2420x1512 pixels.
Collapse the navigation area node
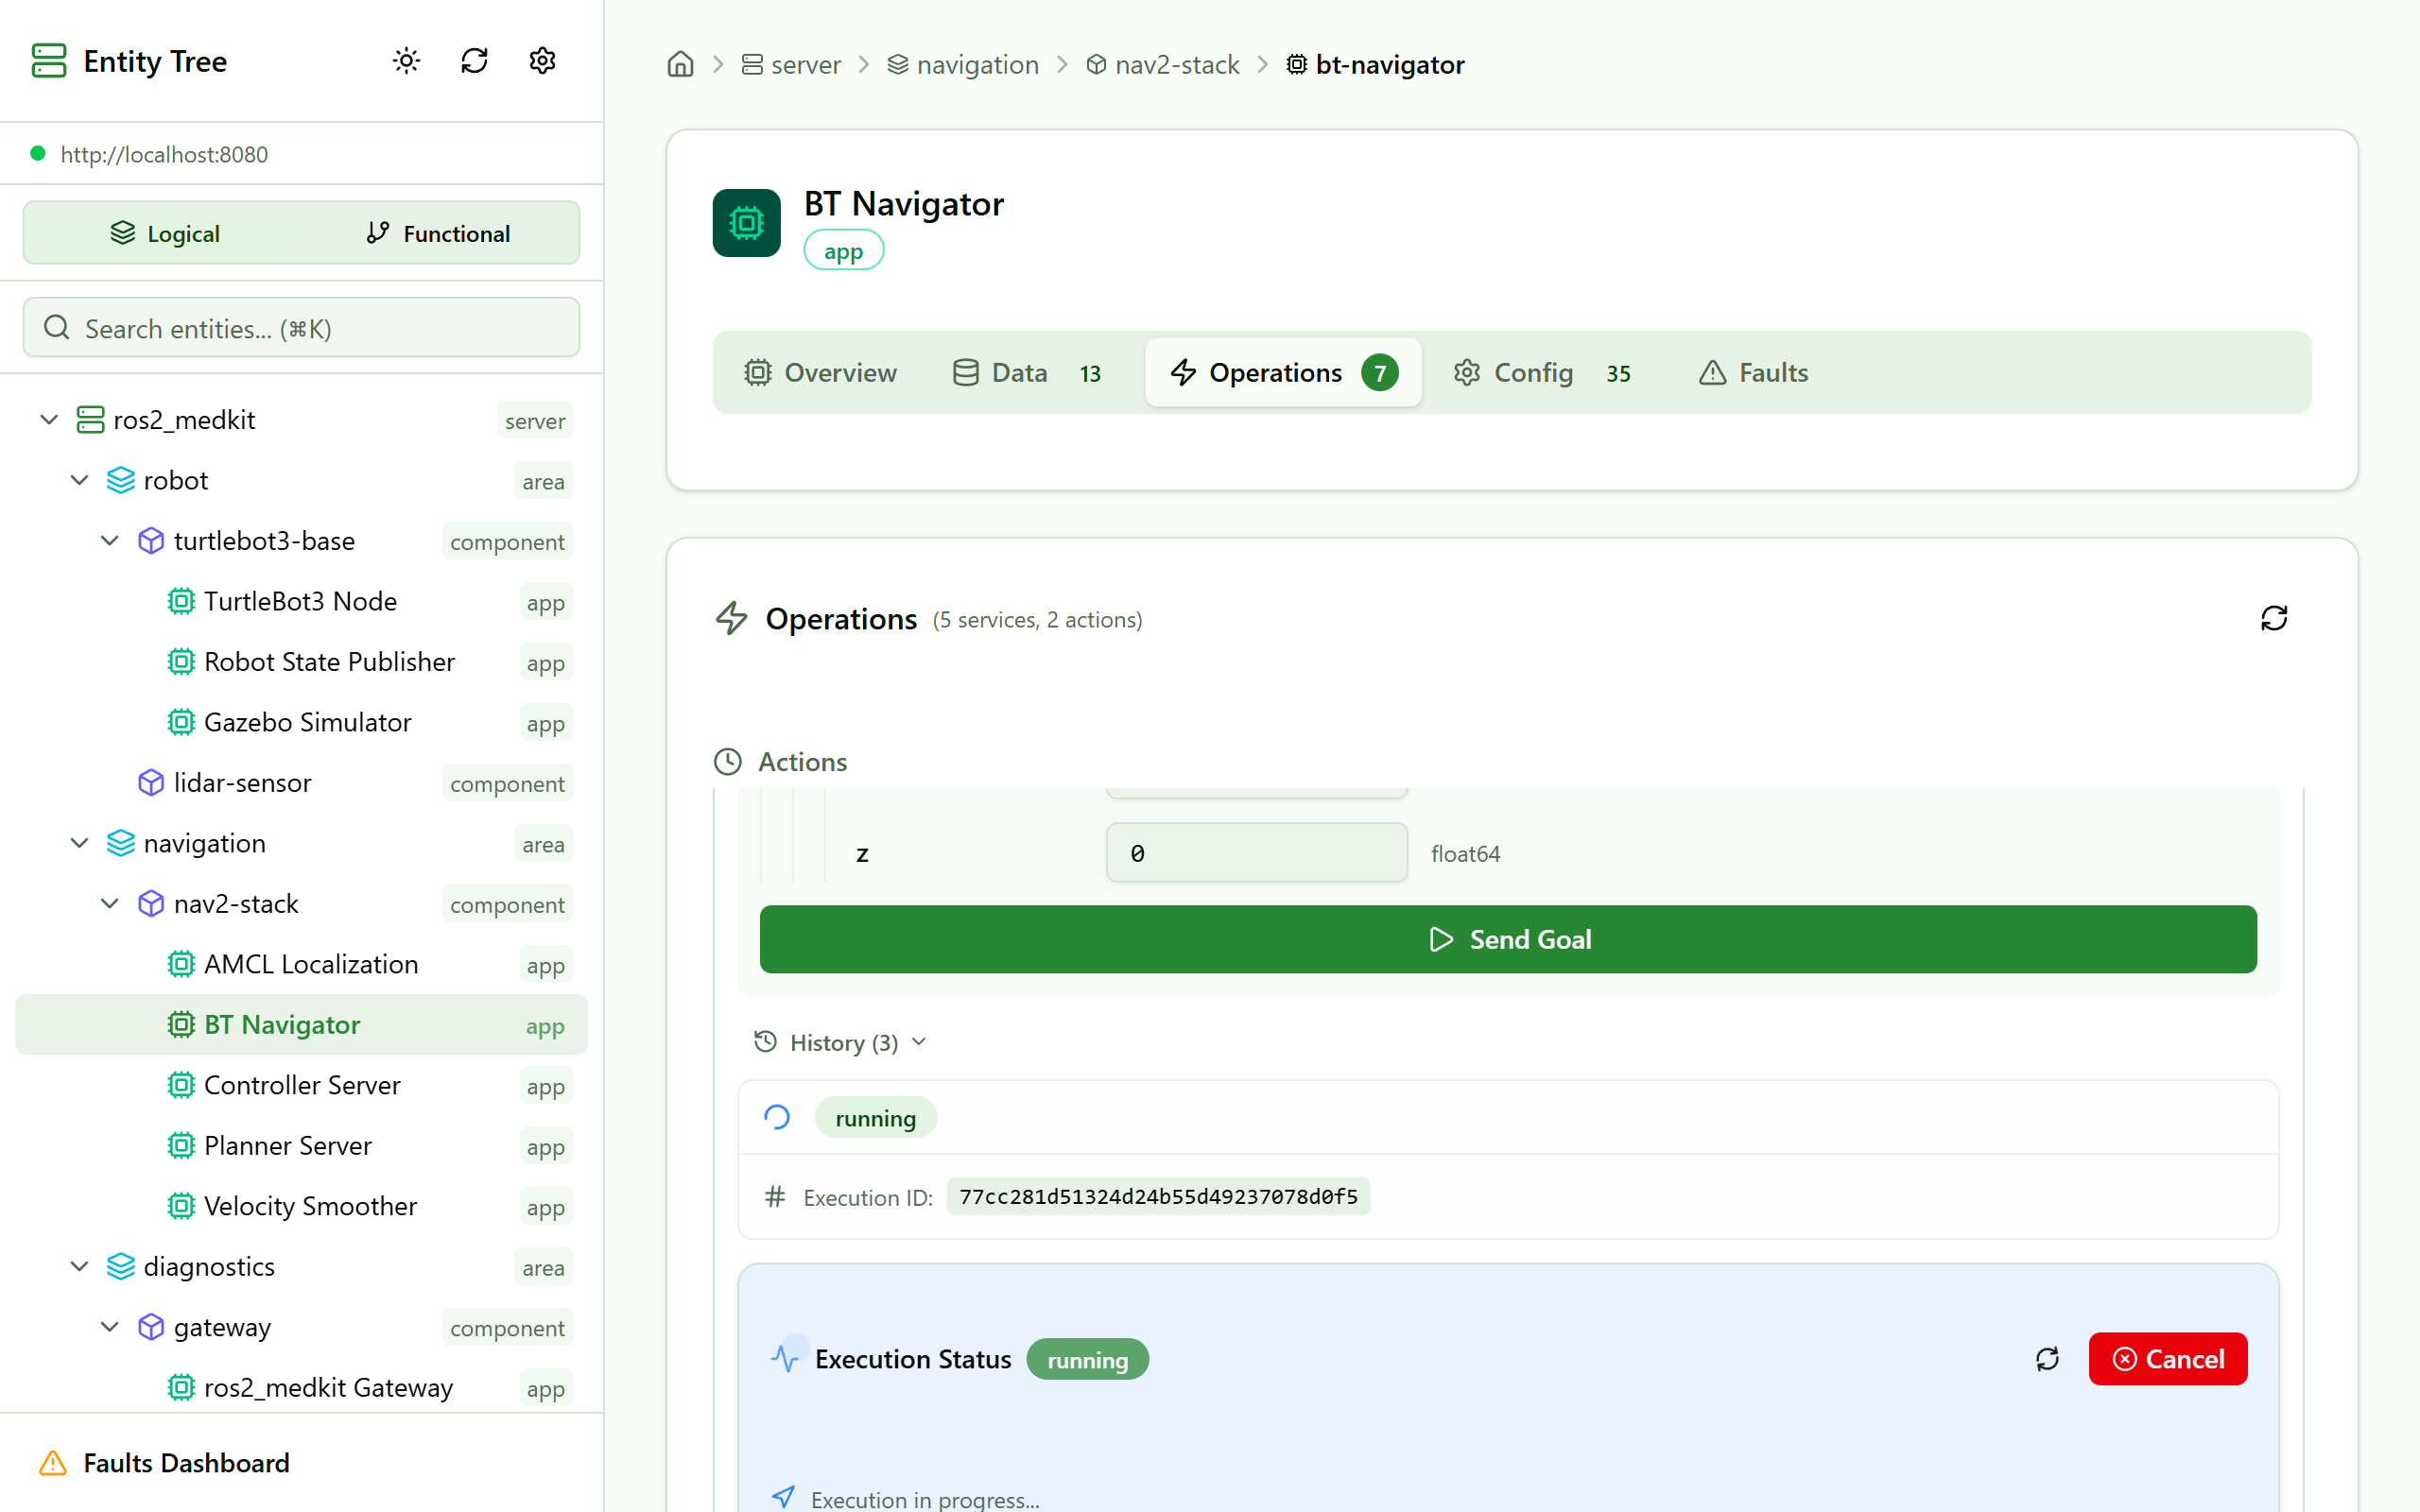pyautogui.click(x=79, y=843)
